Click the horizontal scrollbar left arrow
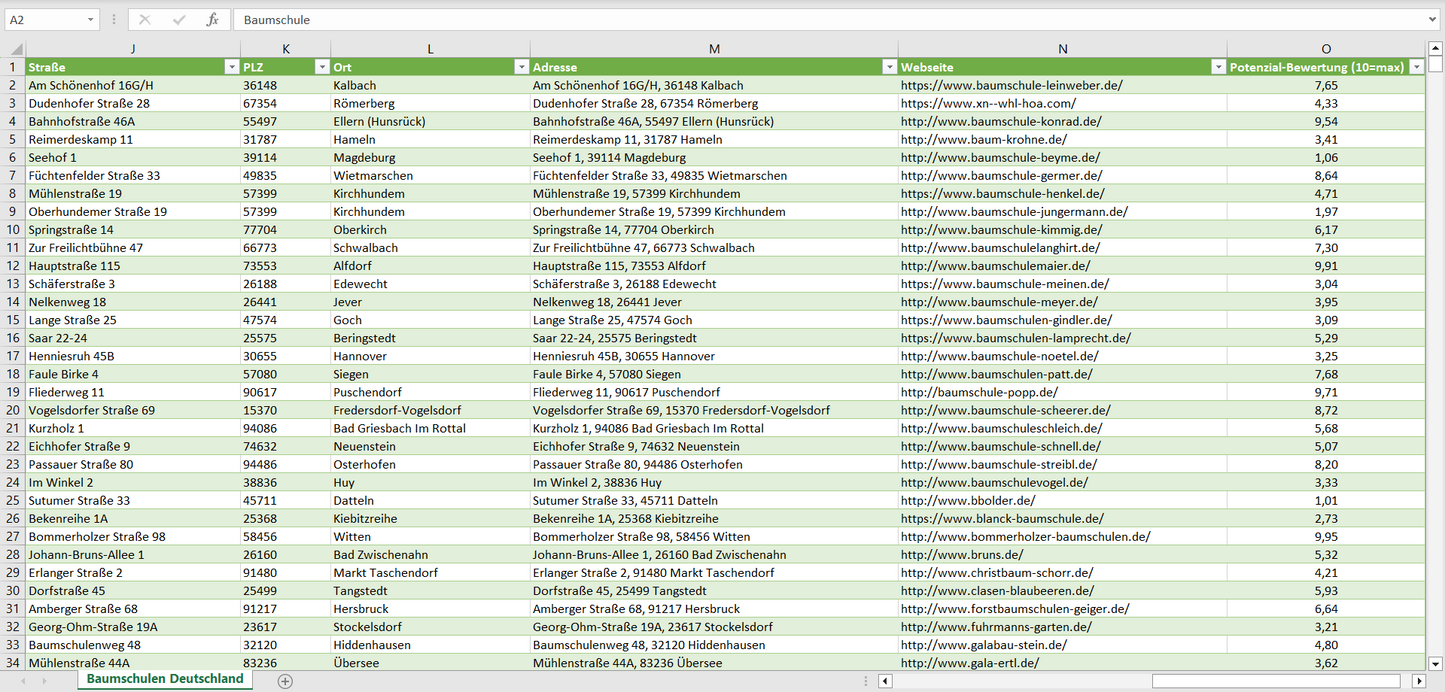Image resolution: width=1445 pixels, height=692 pixels. 885,681
